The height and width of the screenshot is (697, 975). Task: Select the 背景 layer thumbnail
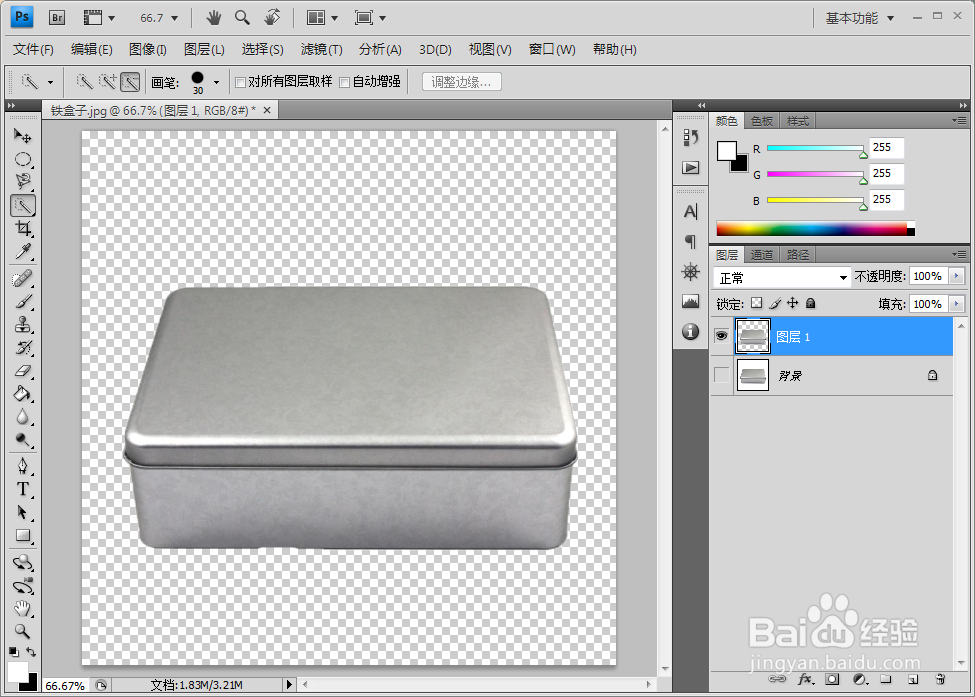click(x=752, y=375)
